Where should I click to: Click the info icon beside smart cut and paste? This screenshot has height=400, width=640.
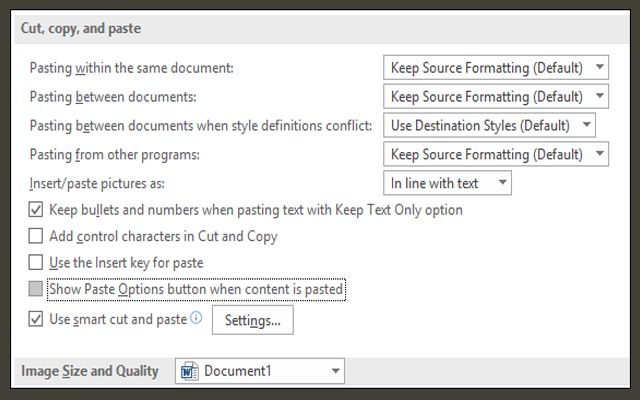coord(196,319)
